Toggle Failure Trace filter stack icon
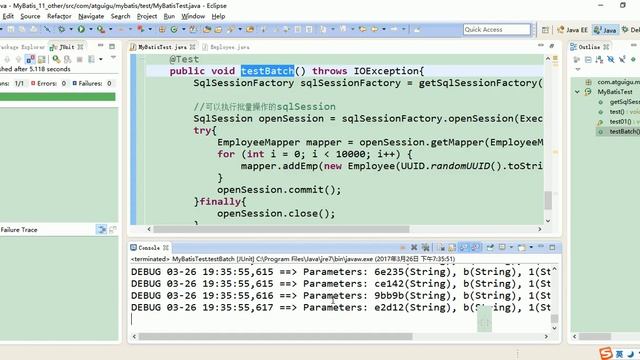Image resolution: width=640 pixels, height=360 pixels. pos(101,229)
